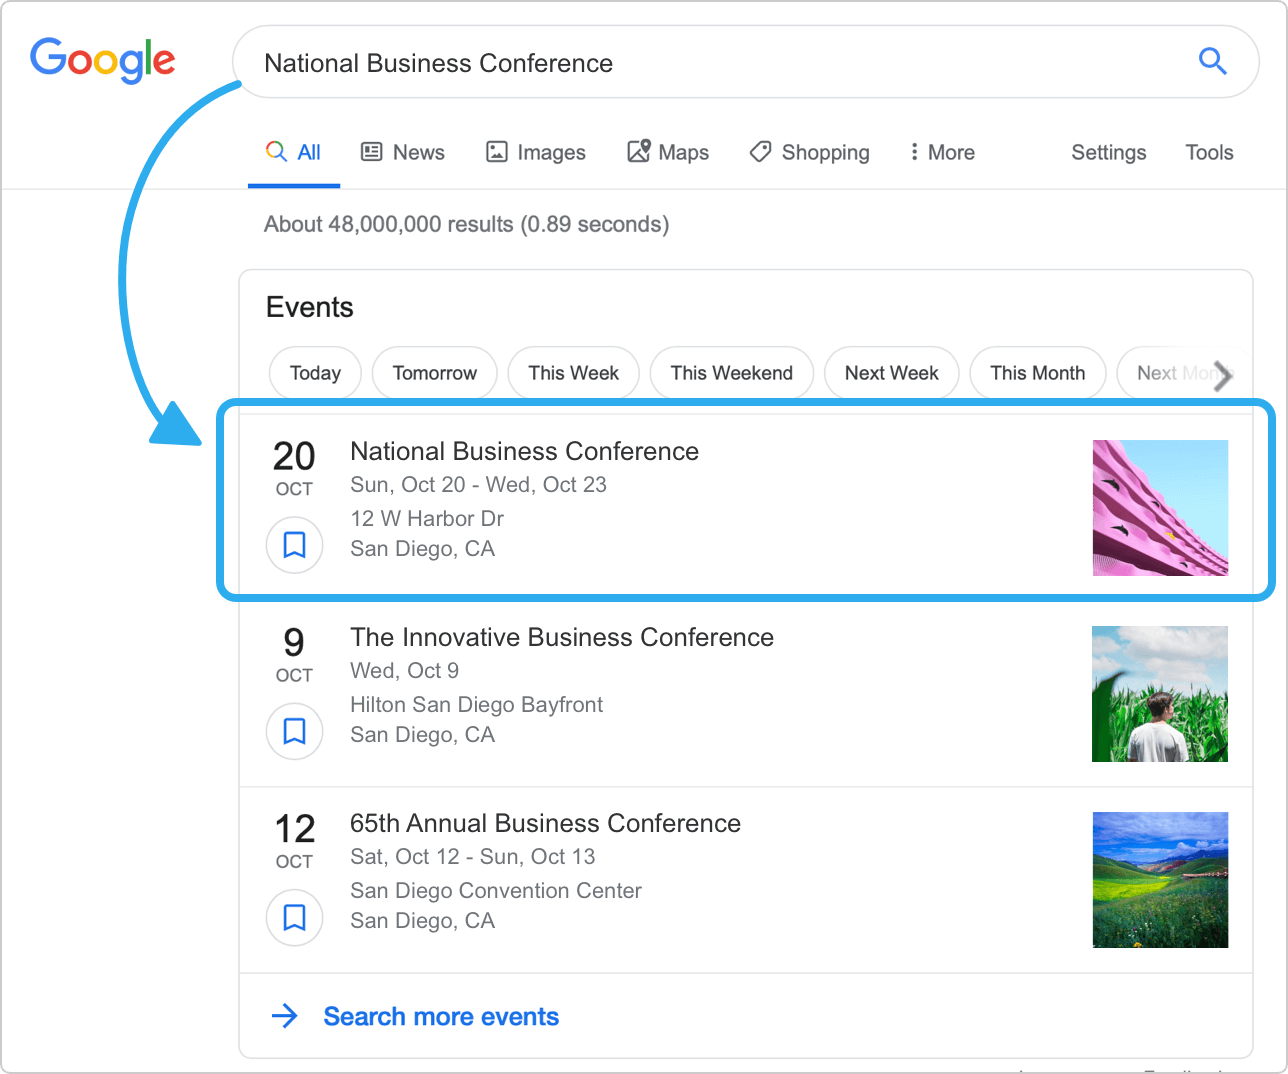Open the 65th Annual Business Conference title
The height and width of the screenshot is (1074, 1288).
point(545,823)
